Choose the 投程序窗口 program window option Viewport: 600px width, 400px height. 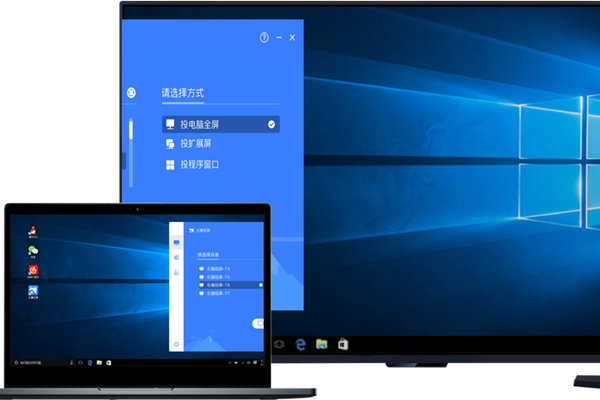pos(205,164)
